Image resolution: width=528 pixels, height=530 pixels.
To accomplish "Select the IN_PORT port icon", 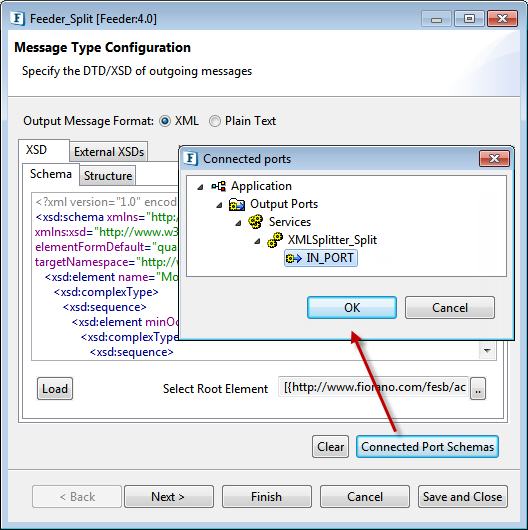I will [293, 259].
